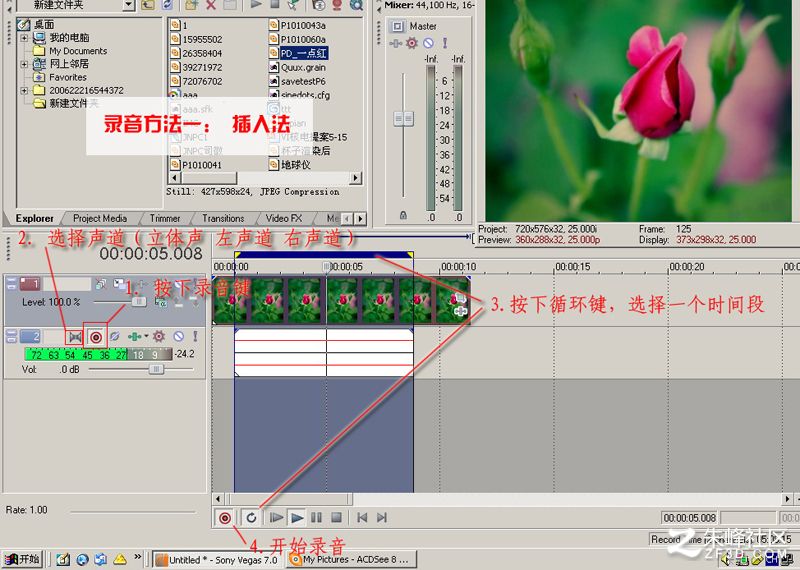Screen dimensions: 800x570
Task: Click the transport Record button
Action: [224, 518]
